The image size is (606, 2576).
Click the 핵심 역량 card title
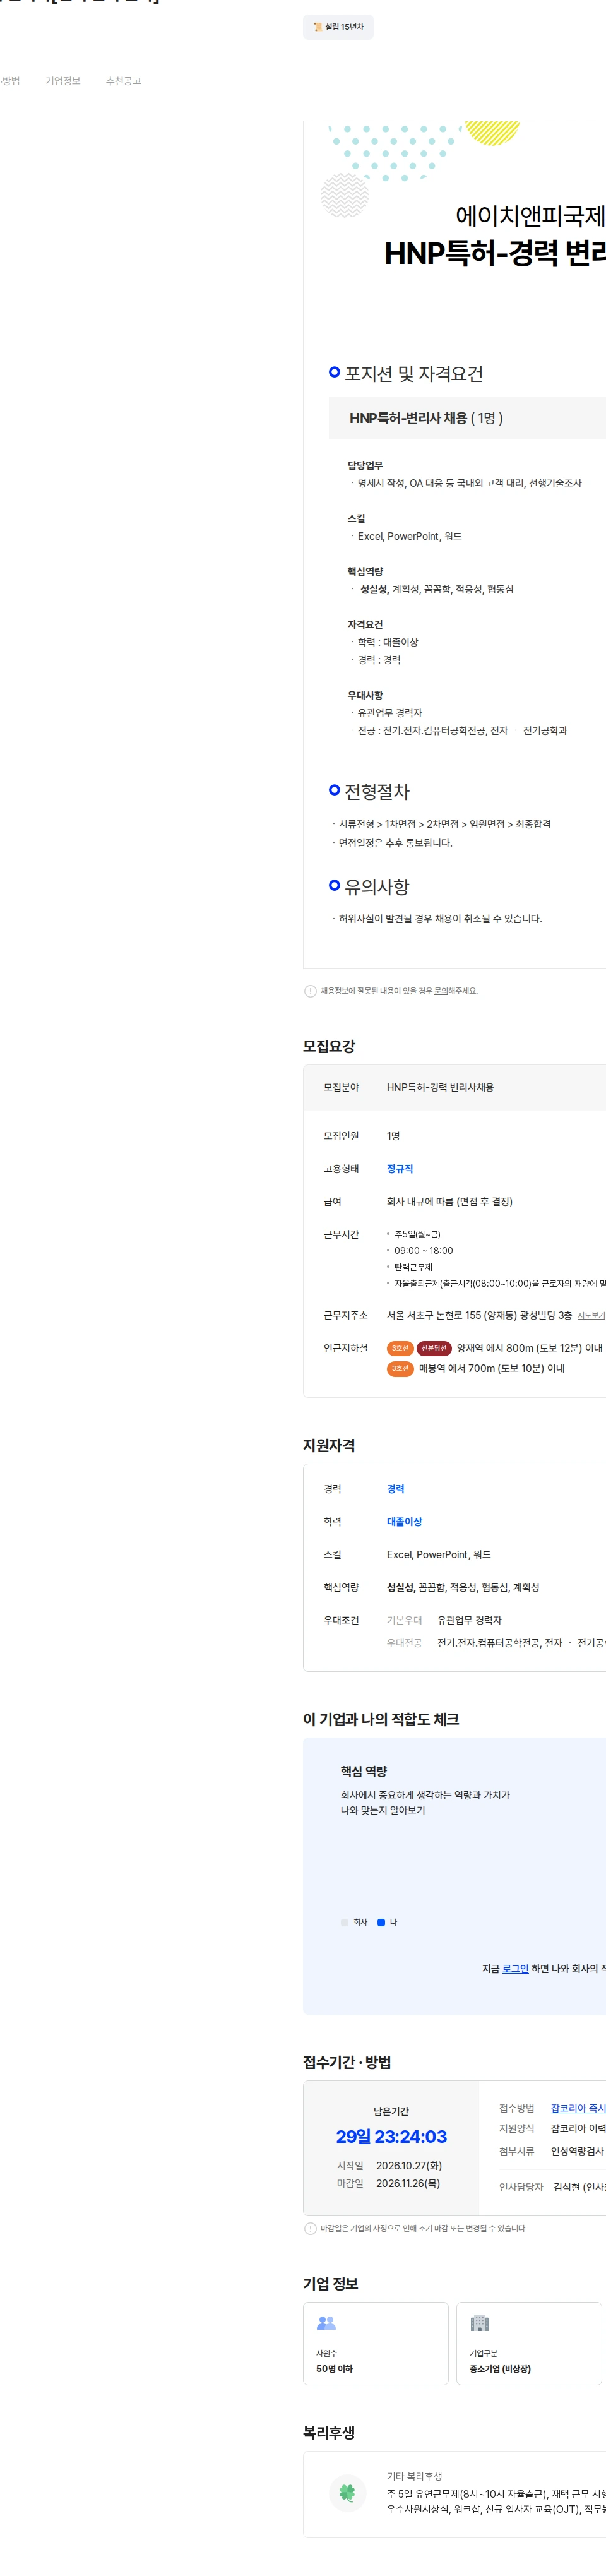pos(364,1771)
